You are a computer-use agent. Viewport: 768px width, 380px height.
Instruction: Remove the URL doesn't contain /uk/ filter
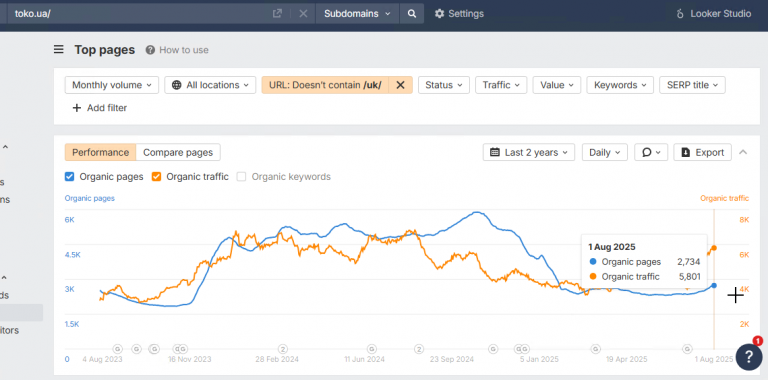click(401, 85)
